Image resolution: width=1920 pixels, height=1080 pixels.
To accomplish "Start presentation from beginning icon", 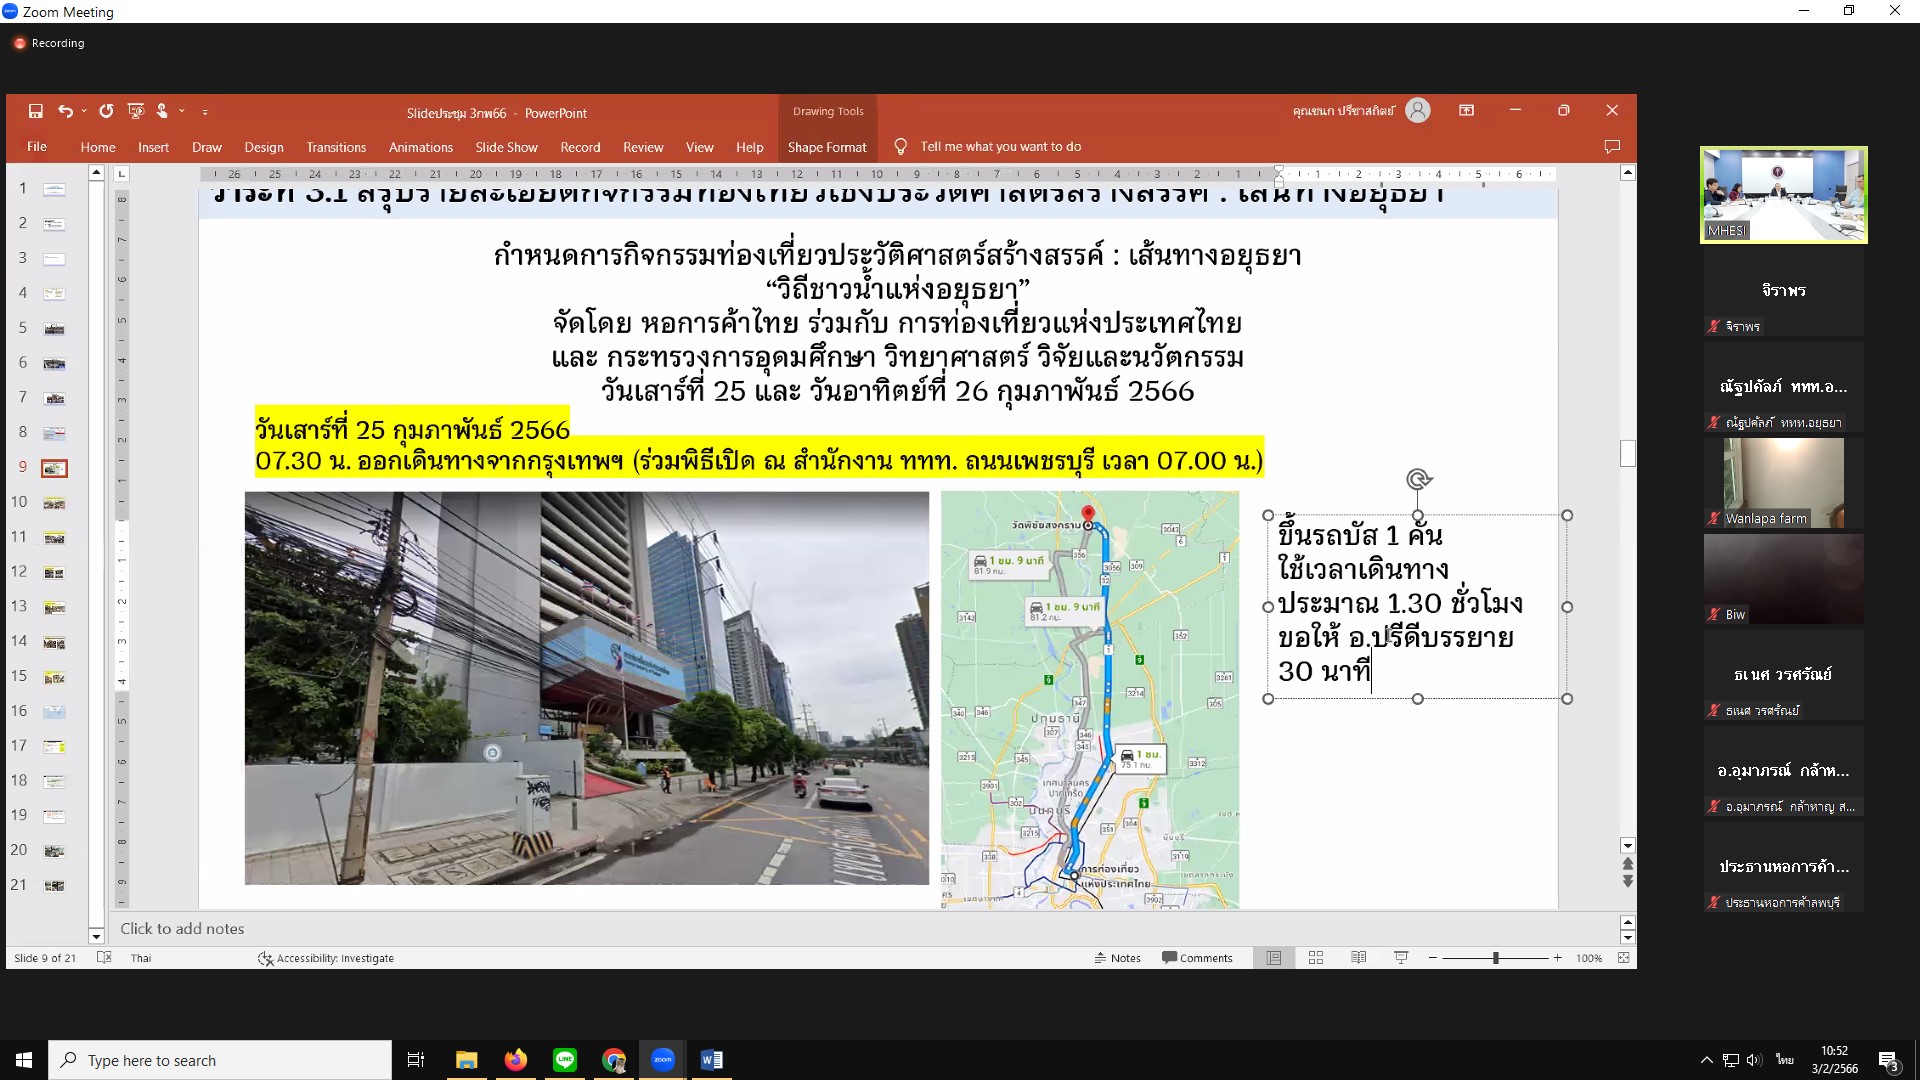I will [136, 111].
